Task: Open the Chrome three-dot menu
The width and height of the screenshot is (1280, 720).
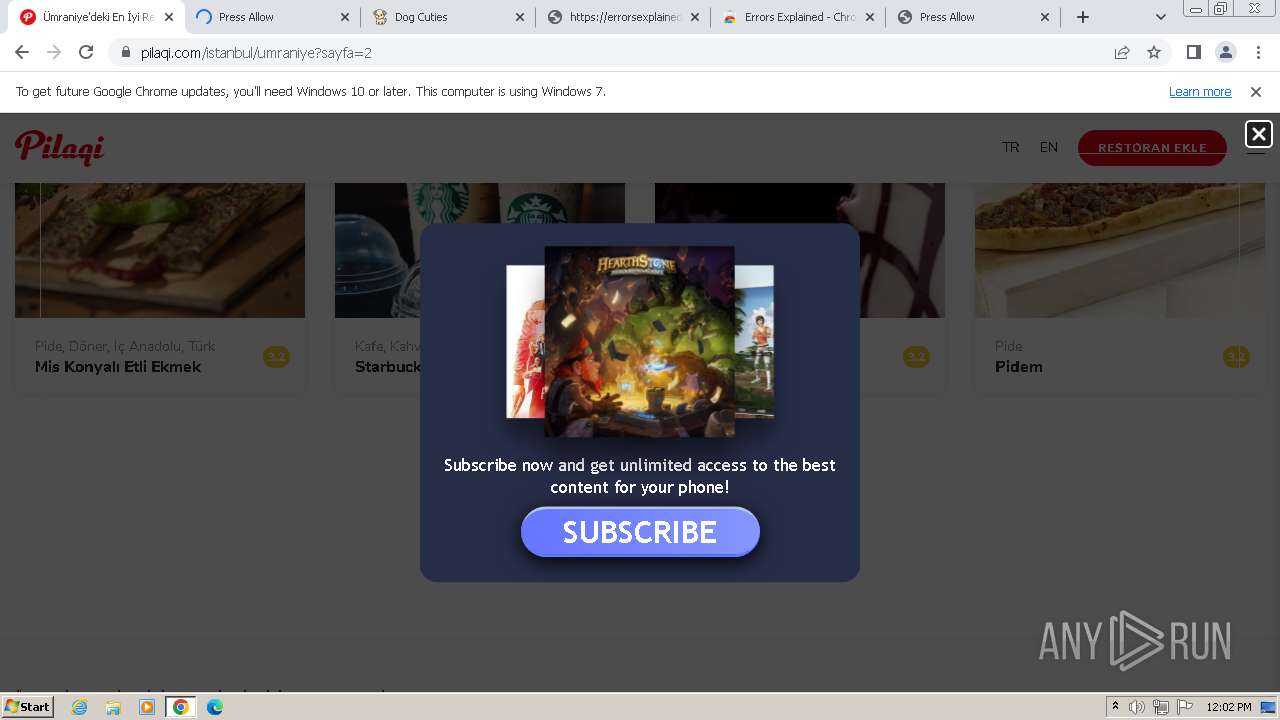Action: [x=1258, y=52]
